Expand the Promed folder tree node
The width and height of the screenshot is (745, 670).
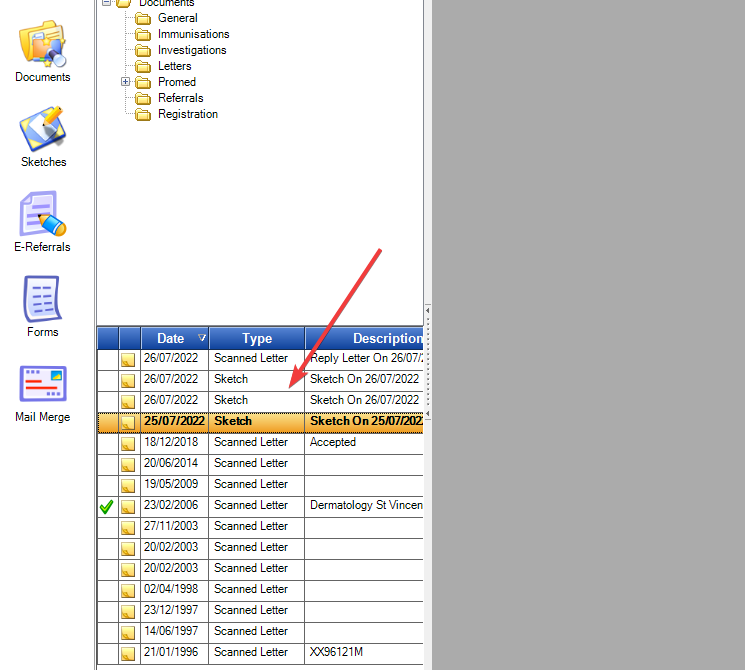[x=126, y=82]
